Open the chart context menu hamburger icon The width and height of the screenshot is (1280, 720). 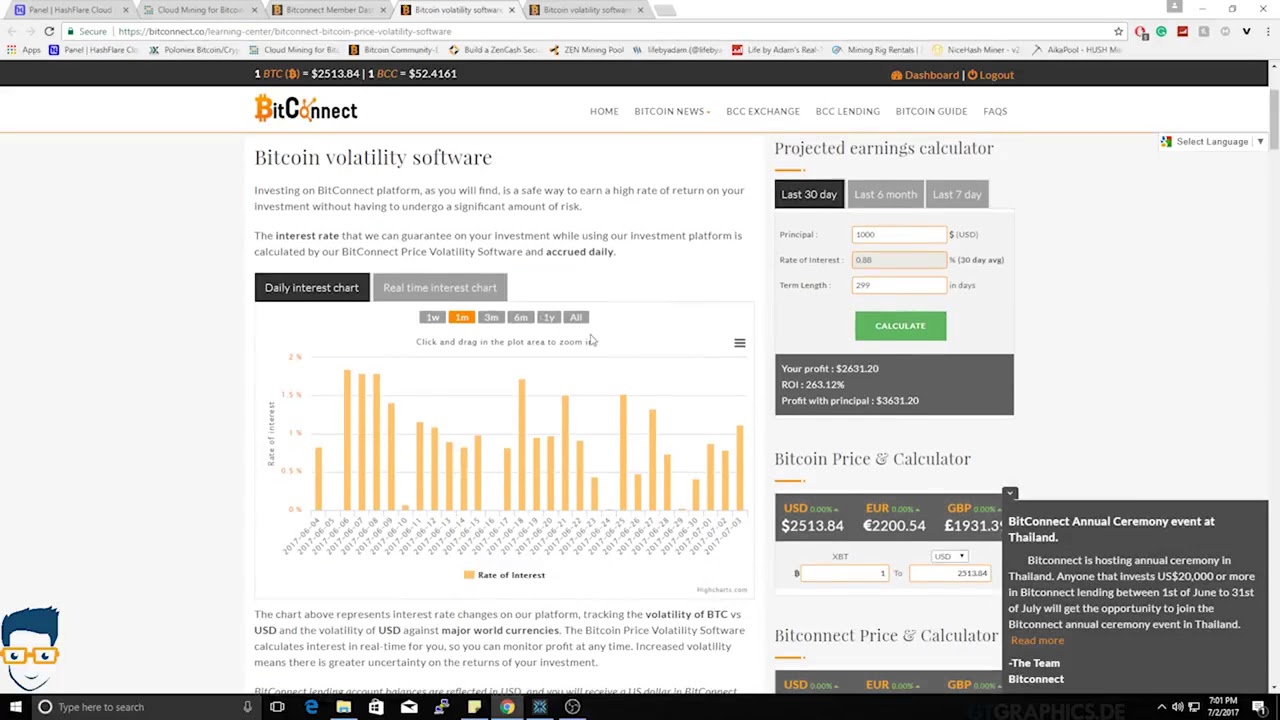click(739, 343)
